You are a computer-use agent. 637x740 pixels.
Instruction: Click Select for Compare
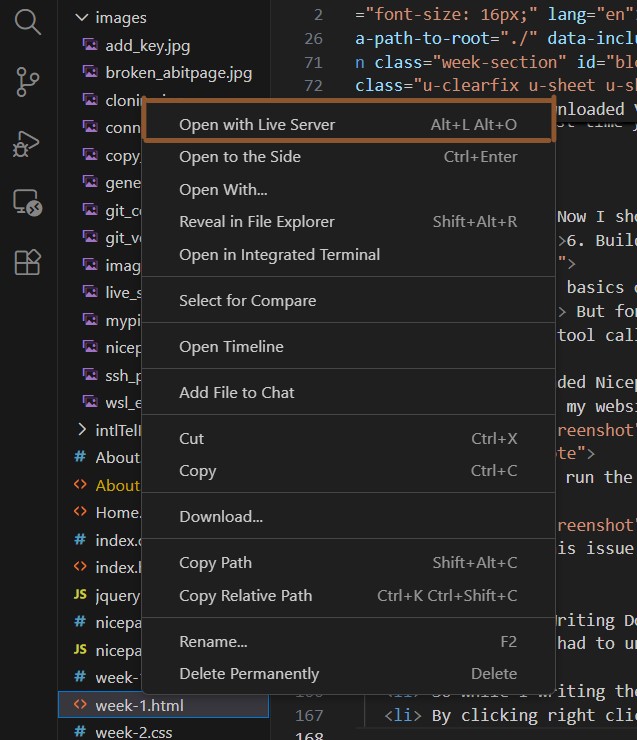(348, 300)
